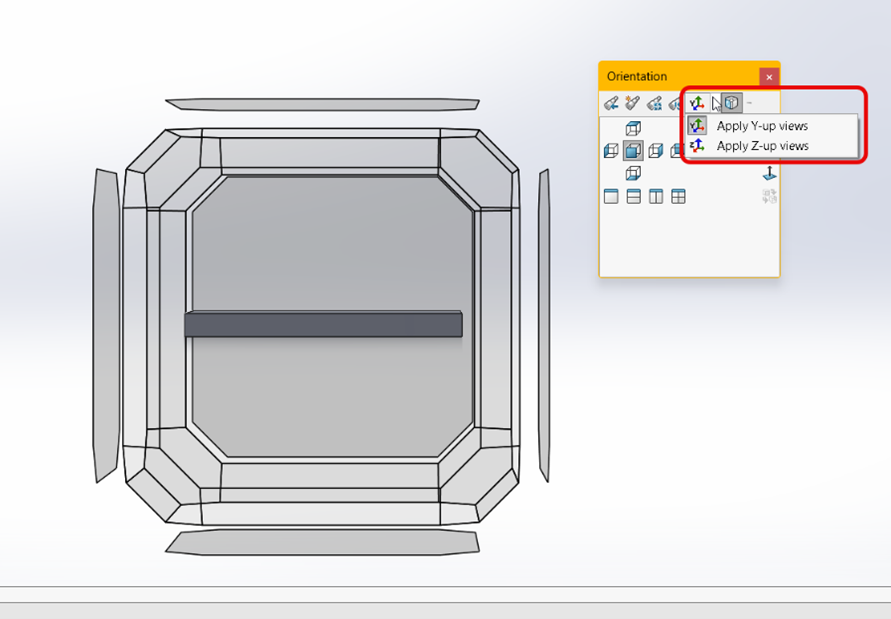Switch to Two View Horizontal layout
This screenshot has width=891, height=619.
point(634,197)
